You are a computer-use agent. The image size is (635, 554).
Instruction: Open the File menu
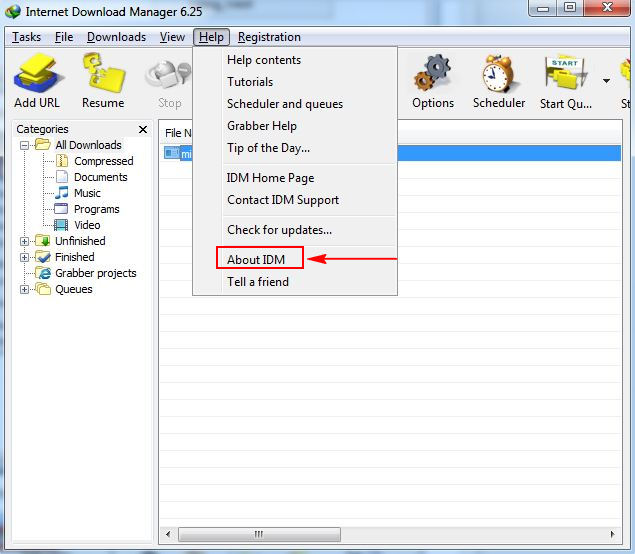pyautogui.click(x=64, y=37)
